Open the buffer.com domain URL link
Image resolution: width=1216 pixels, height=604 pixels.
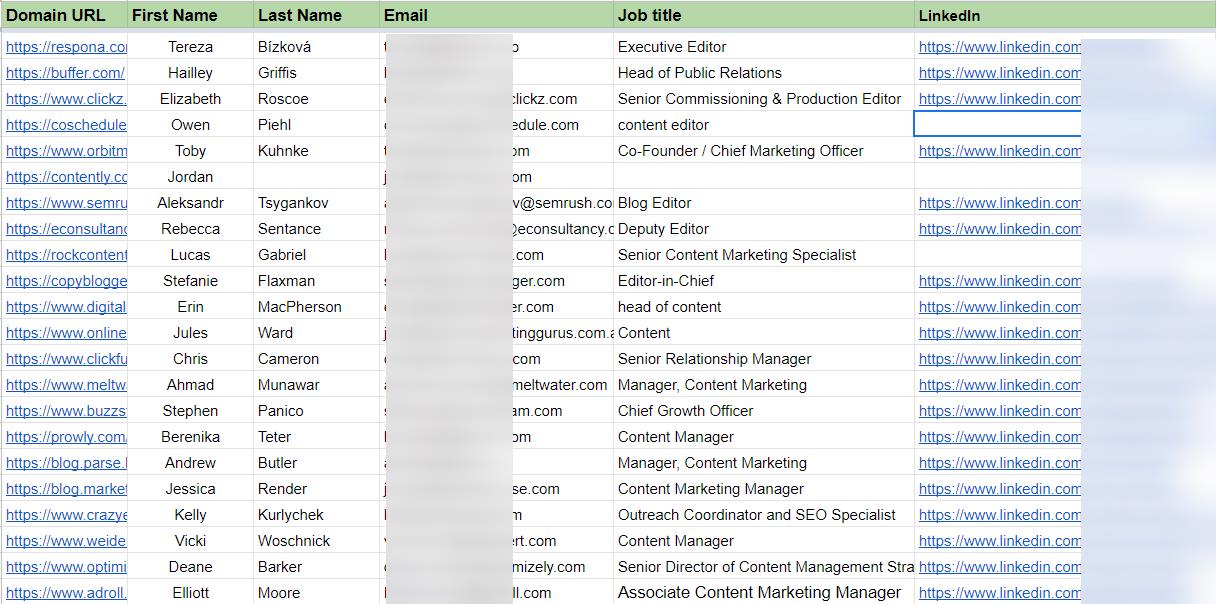(65, 73)
